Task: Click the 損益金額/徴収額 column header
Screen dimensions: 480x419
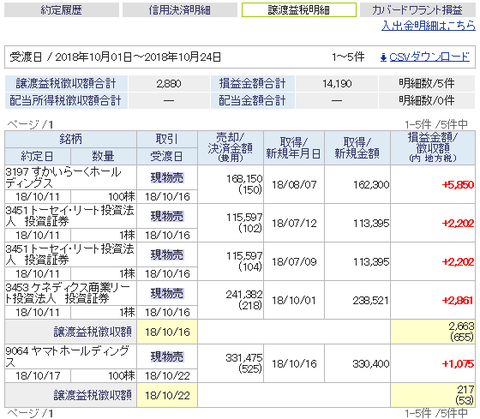Action: click(433, 148)
